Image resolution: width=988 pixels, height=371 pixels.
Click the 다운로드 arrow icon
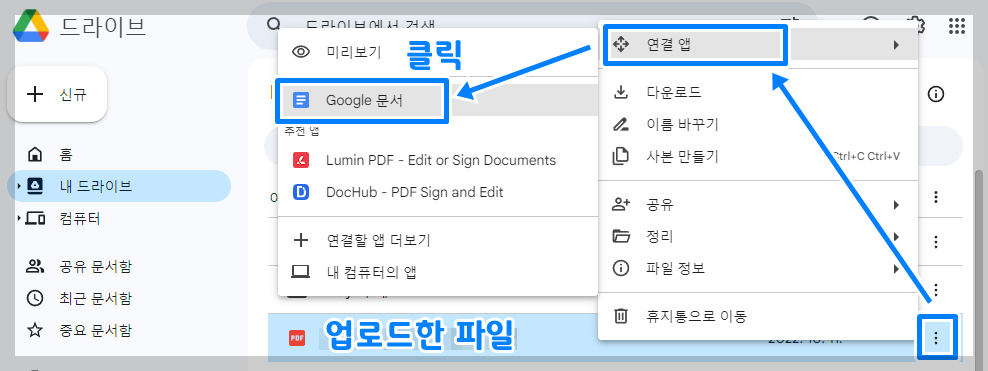tap(621, 93)
